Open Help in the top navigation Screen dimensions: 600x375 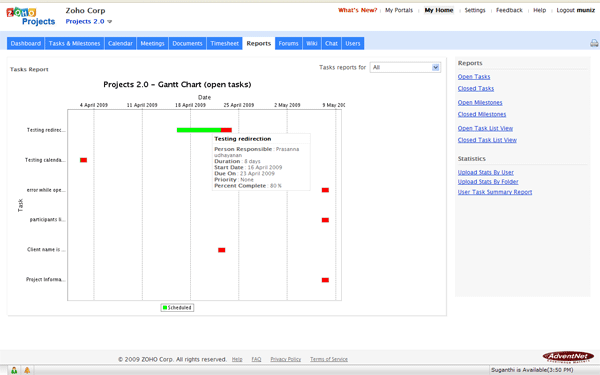540,10
